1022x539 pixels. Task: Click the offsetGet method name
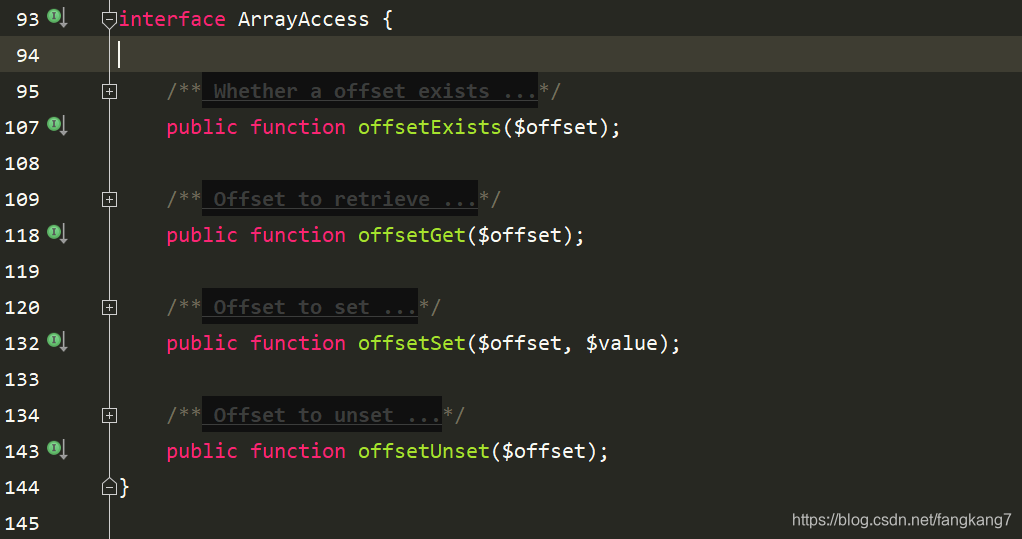click(411, 235)
